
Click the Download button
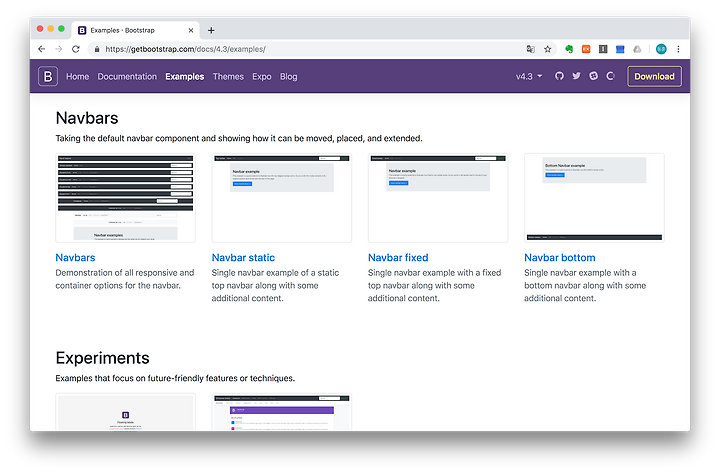(654, 76)
